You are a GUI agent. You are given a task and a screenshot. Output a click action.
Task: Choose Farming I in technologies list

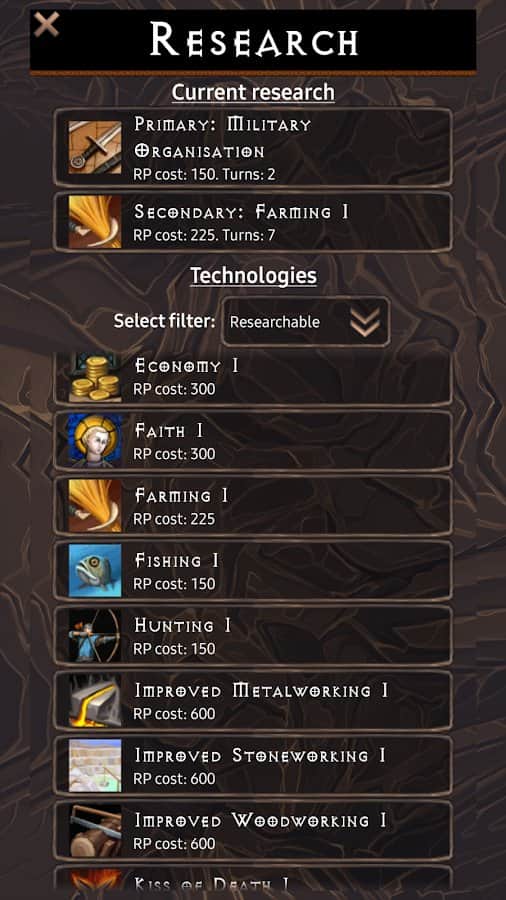point(253,506)
